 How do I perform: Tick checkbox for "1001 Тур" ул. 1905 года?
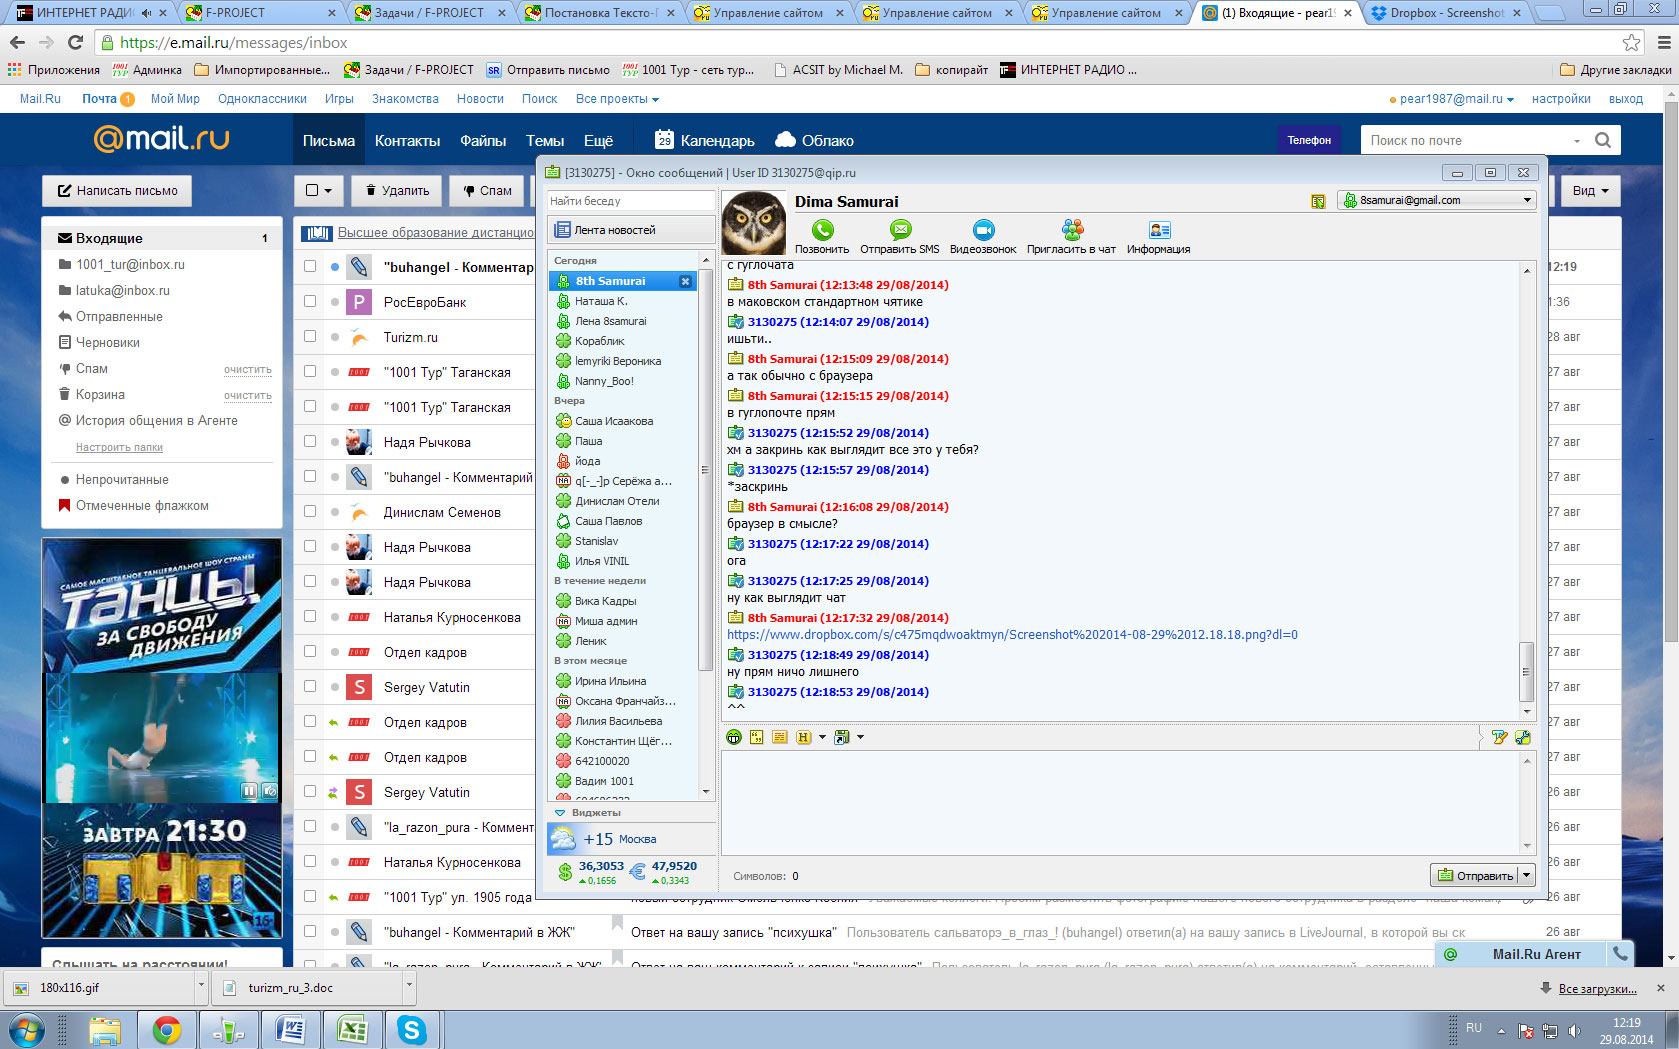310,897
